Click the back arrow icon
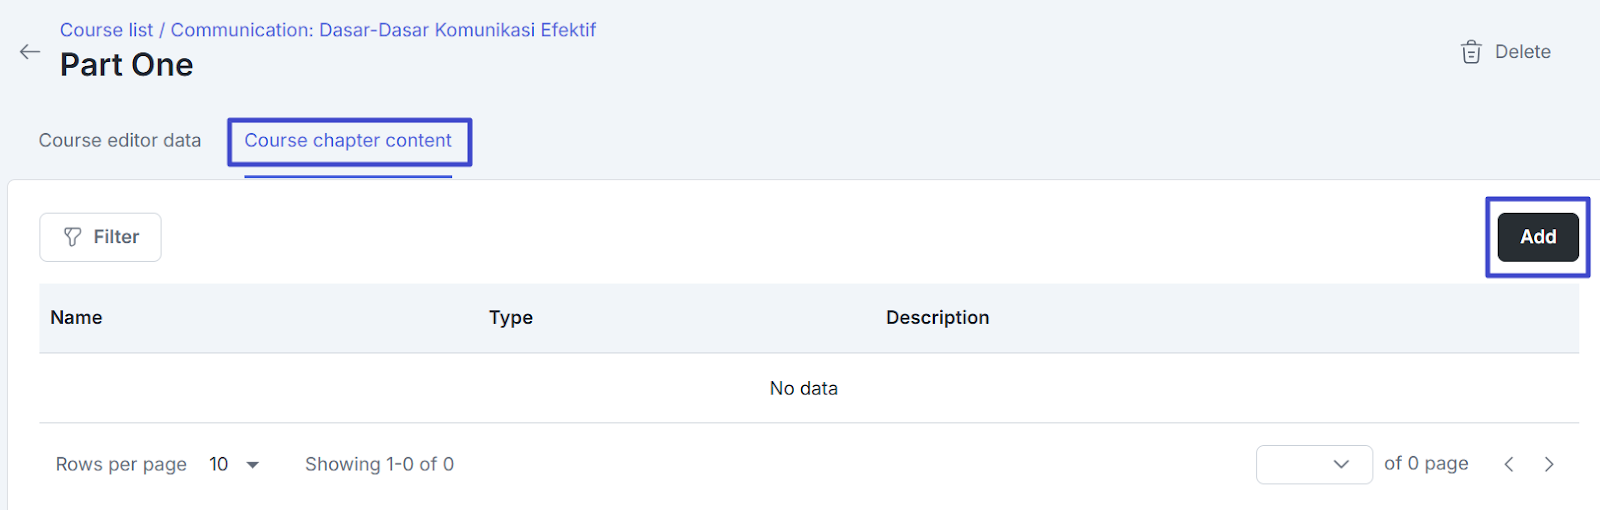This screenshot has height=510, width=1600. pos(30,52)
